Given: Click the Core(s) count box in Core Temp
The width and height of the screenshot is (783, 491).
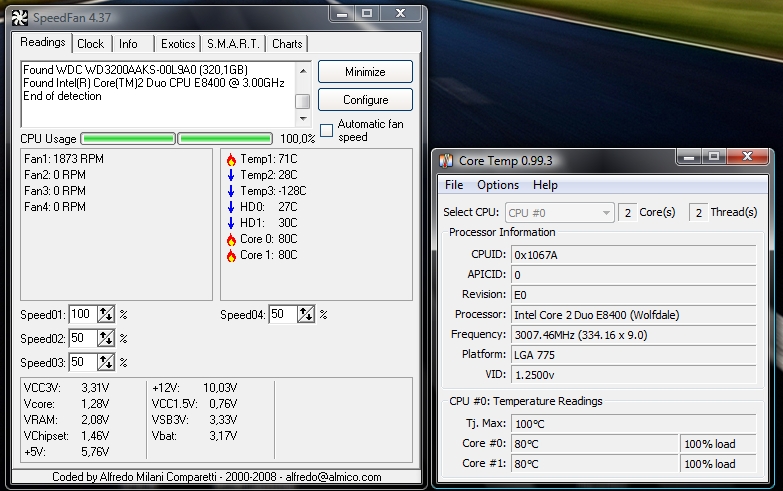Looking at the screenshot, I should (627, 213).
